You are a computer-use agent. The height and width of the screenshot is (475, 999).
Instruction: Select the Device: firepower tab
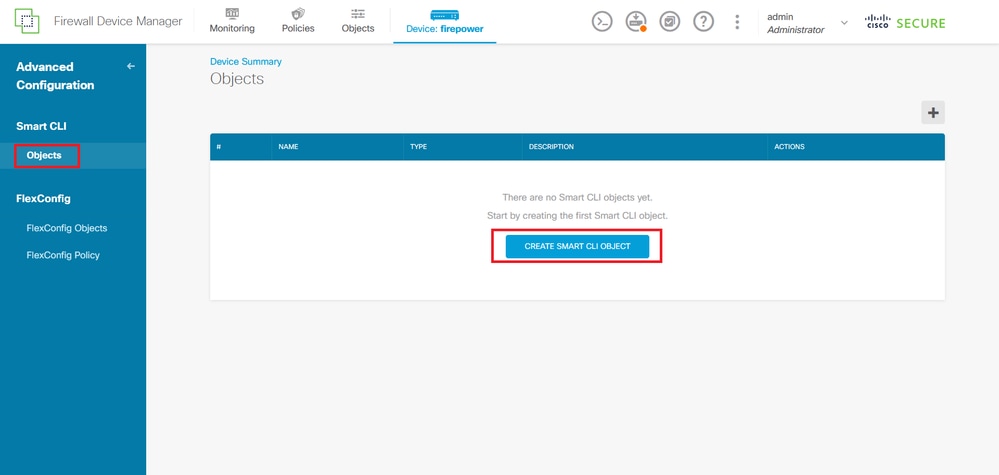tap(445, 22)
